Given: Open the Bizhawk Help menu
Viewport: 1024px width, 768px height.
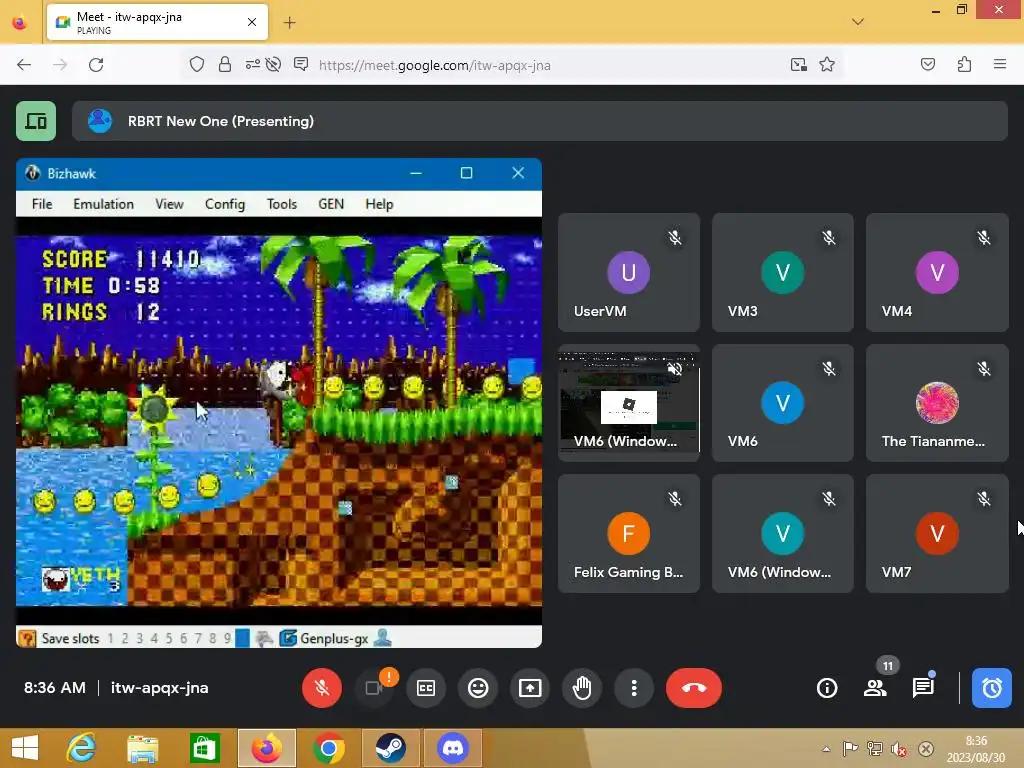Looking at the screenshot, I should (x=379, y=204).
